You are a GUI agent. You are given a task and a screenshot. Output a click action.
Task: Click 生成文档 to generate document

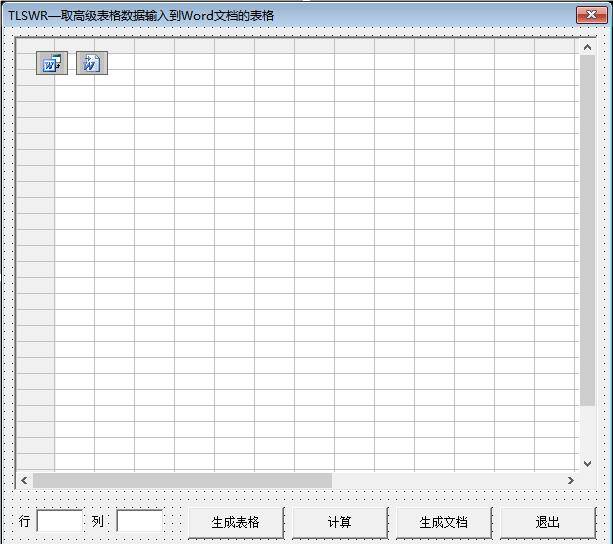coord(443,522)
